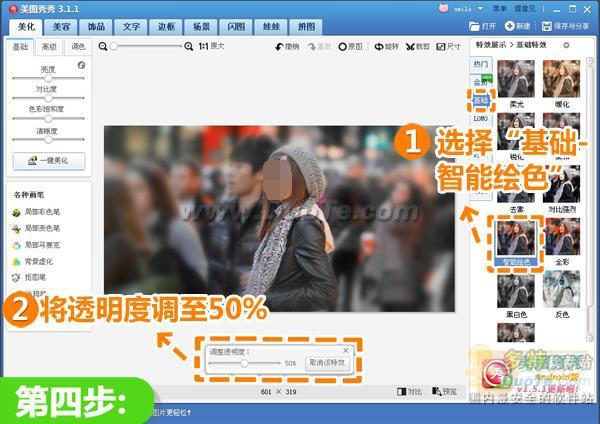Click the 一键美化 one-click beautify button
This screenshot has height=424, width=600.
(48, 161)
